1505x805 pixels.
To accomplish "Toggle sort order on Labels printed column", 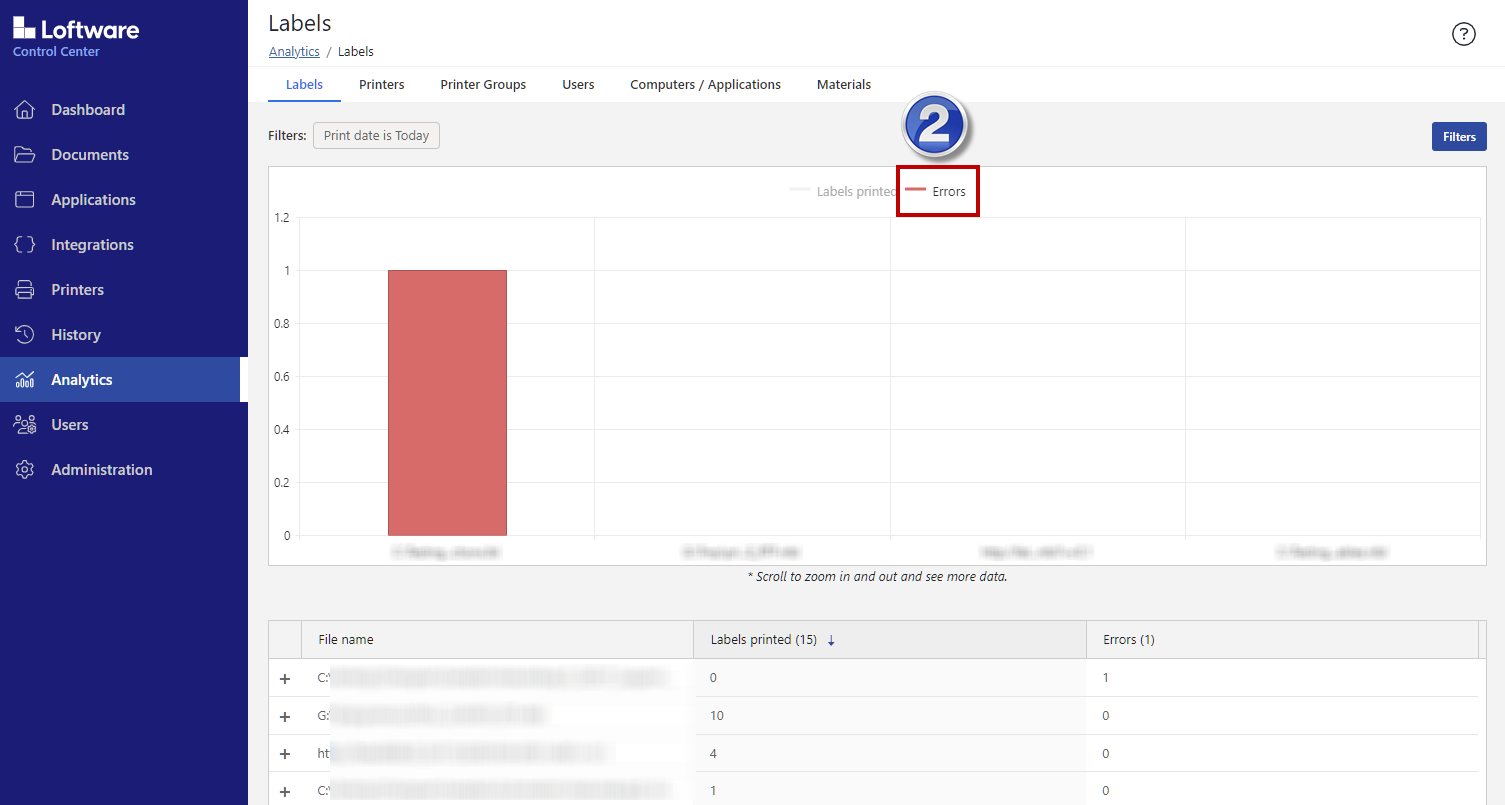I will coord(831,639).
